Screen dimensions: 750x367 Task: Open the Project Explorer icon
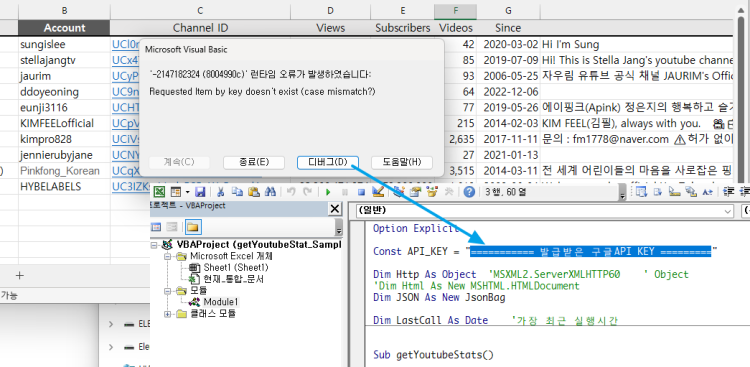click(x=398, y=191)
